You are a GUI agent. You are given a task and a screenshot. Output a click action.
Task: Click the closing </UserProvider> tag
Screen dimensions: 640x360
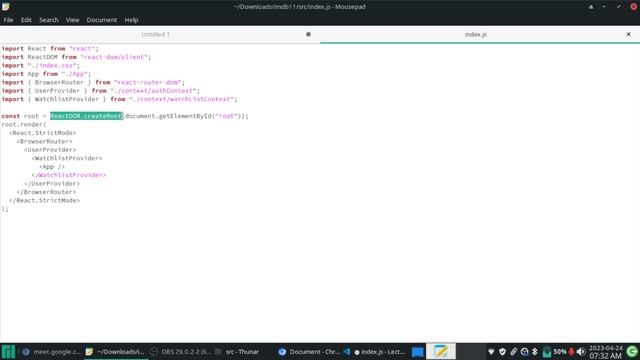(52, 184)
